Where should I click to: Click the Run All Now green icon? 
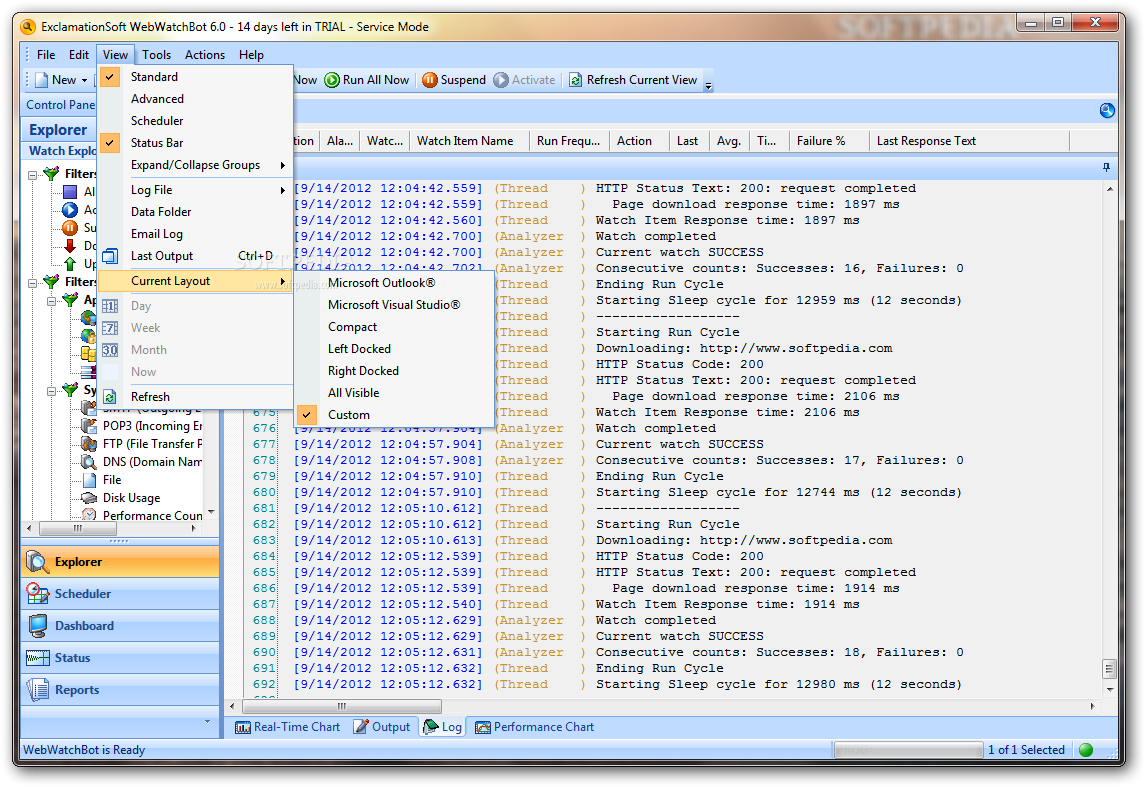coord(332,80)
